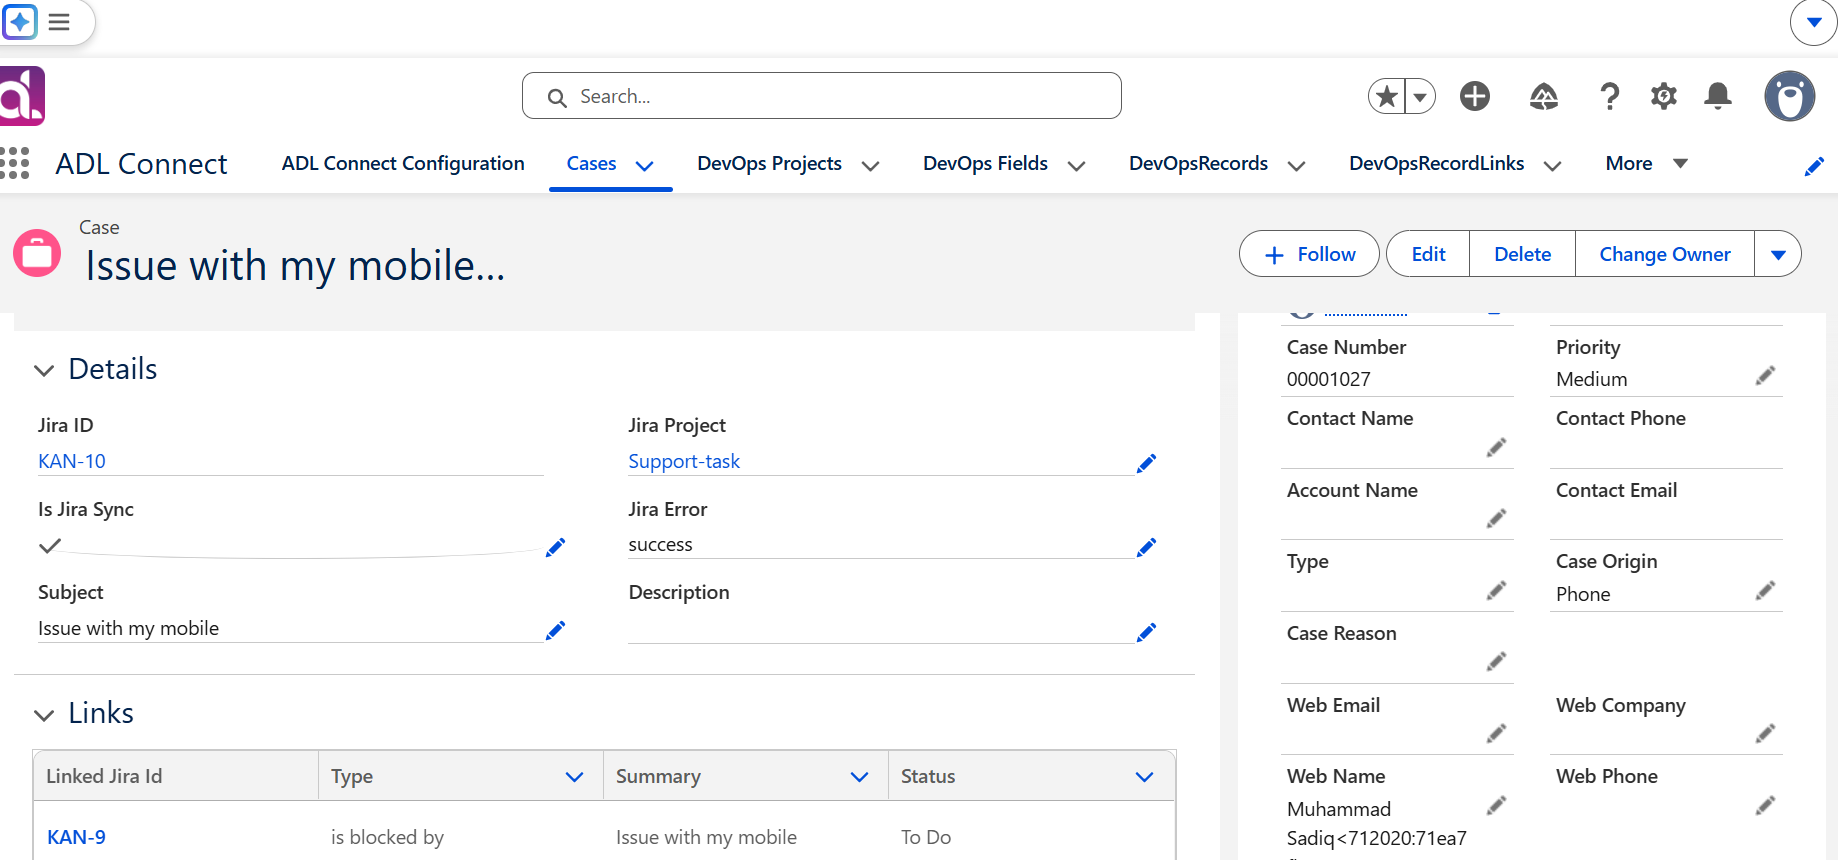Open the Notifications bell
Image resolution: width=1838 pixels, height=860 pixels.
tap(1718, 96)
